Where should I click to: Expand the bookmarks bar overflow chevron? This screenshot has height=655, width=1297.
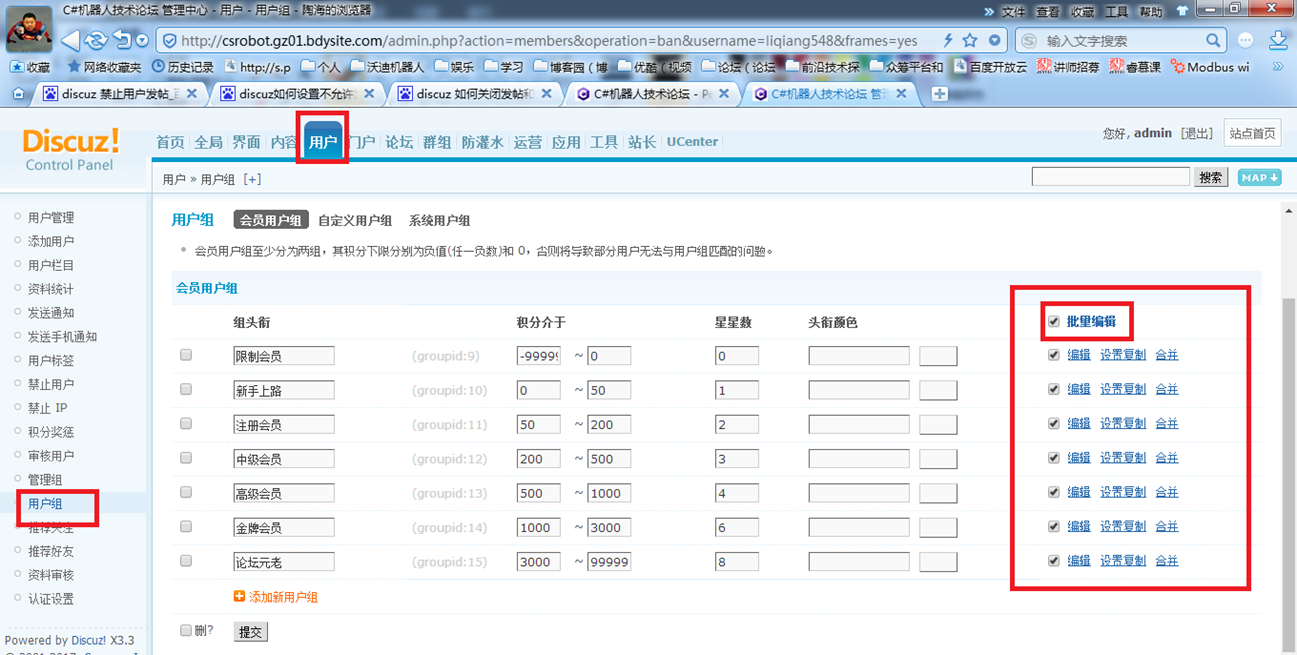click(x=1278, y=67)
